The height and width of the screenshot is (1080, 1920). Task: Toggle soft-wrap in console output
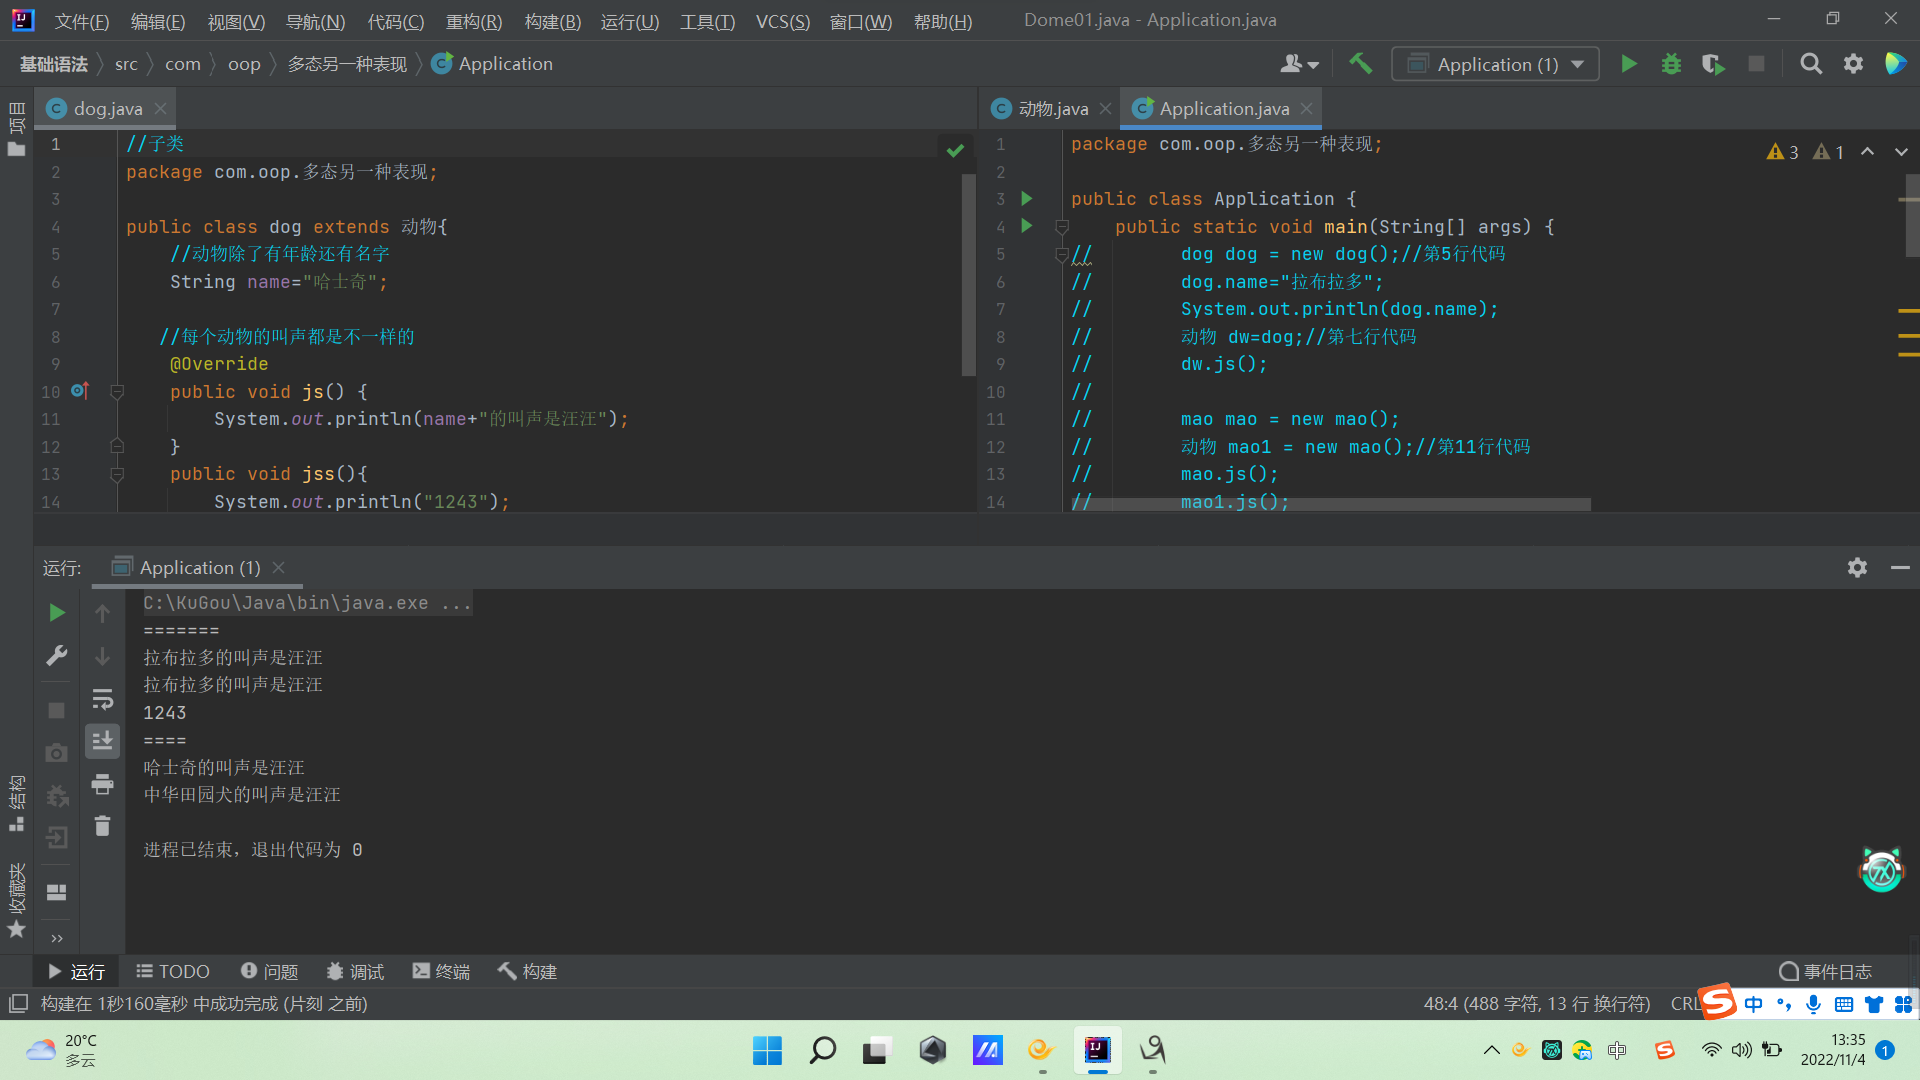(x=102, y=699)
